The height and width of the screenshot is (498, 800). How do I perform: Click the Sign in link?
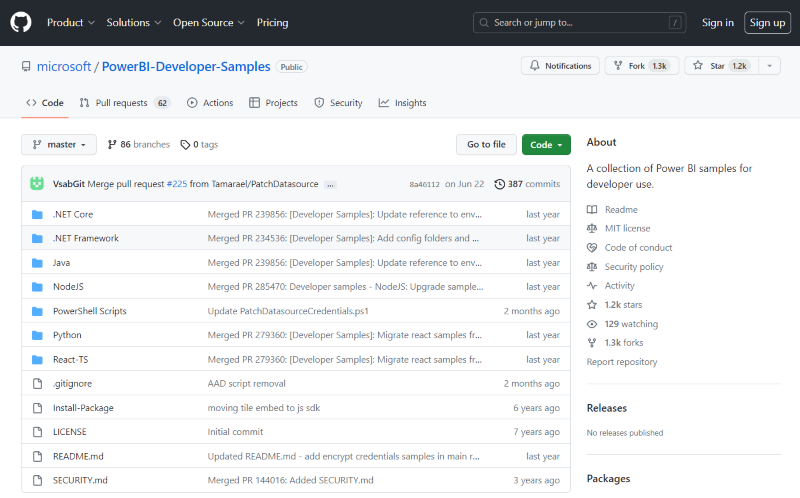(x=717, y=22)
